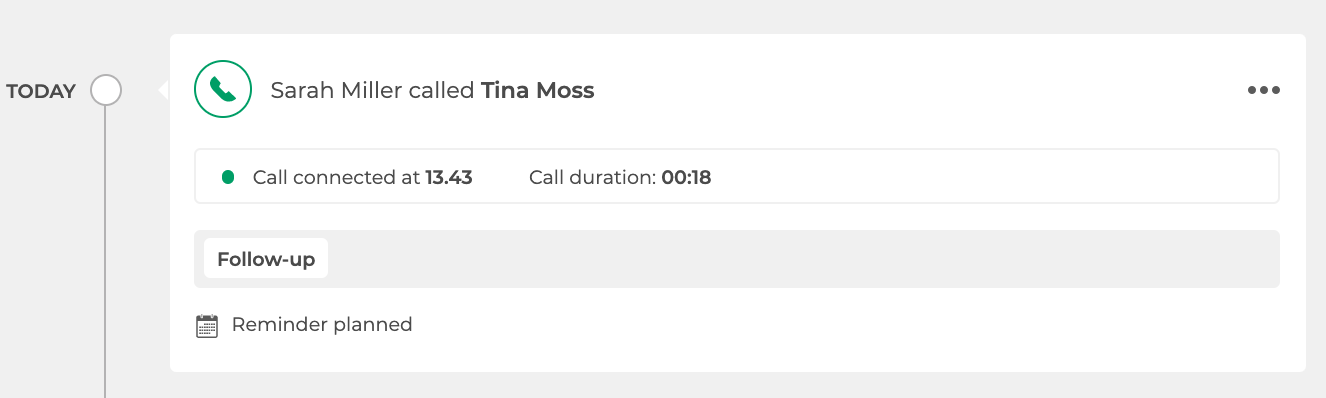The width and height of the screenshot is (1326, 398).
Task: Select the Follow-up tag
Action: coord(266,259)
